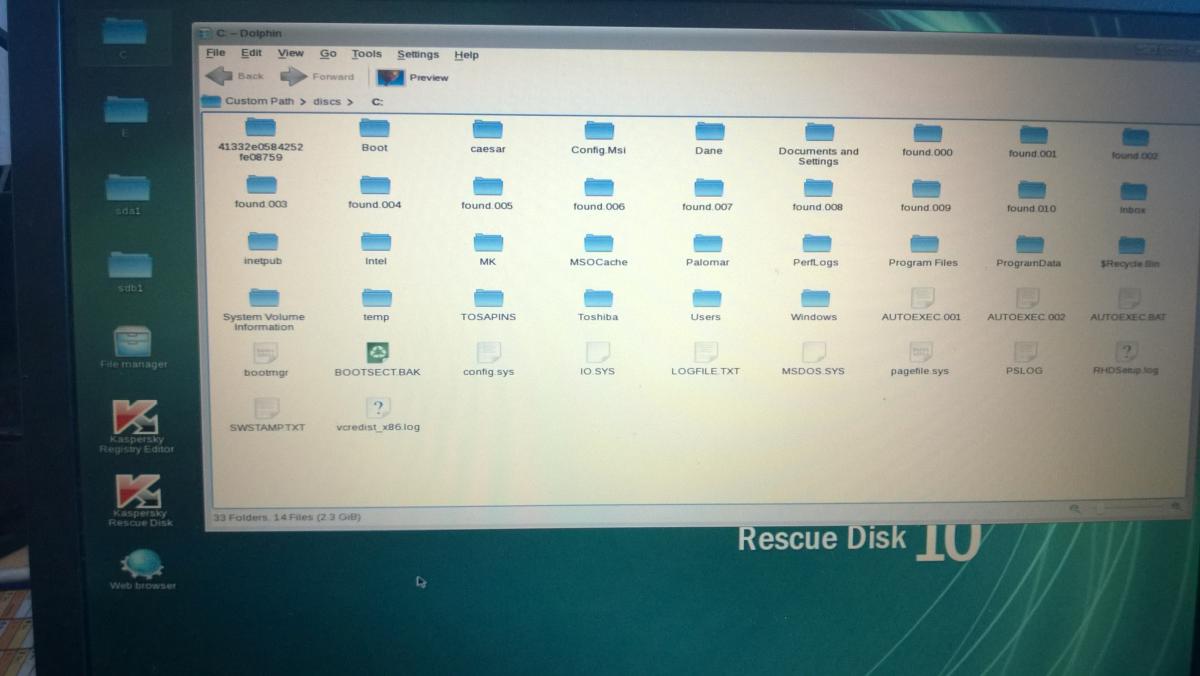The width and height of the screenshot is (1200, 676).
Task: Open the C desktop folder icon
Action: tap(124, 37)
